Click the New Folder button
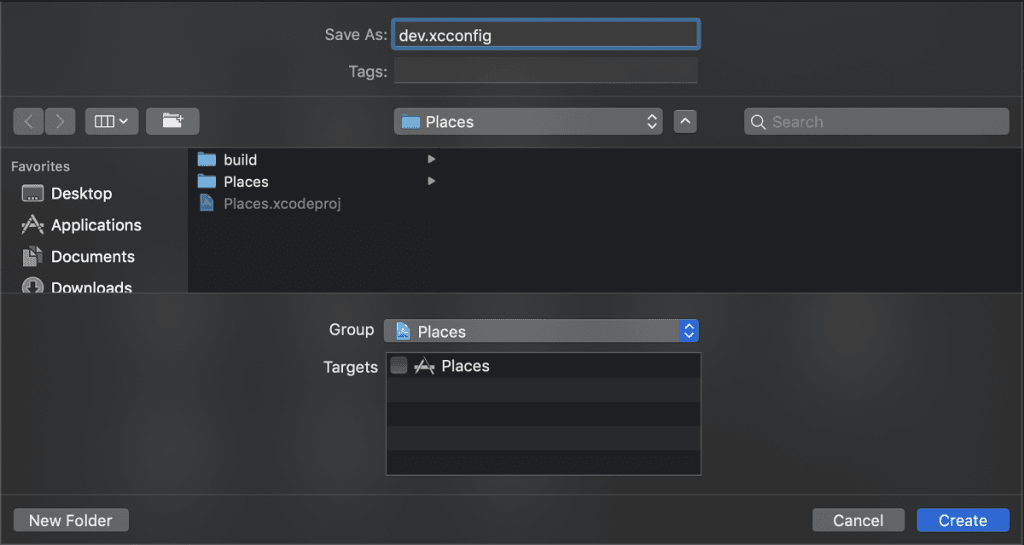 pyautogui.click(x=71, y=520)
